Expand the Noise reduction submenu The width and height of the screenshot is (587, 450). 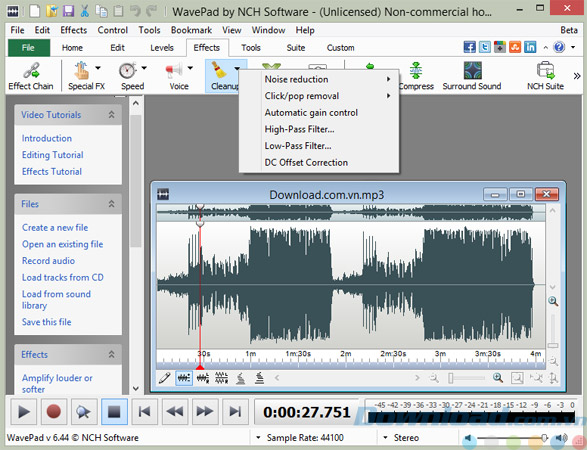click(x=319, y=79)
